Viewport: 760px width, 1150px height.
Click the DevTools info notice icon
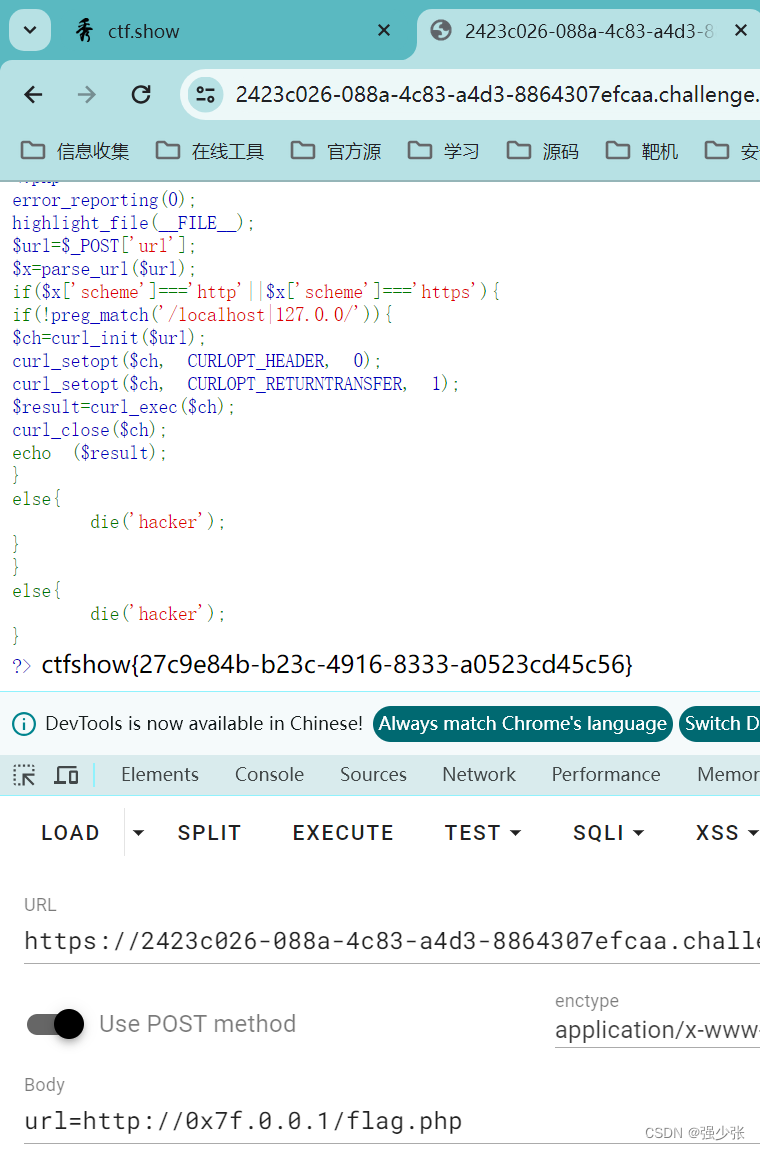[24, 724]
